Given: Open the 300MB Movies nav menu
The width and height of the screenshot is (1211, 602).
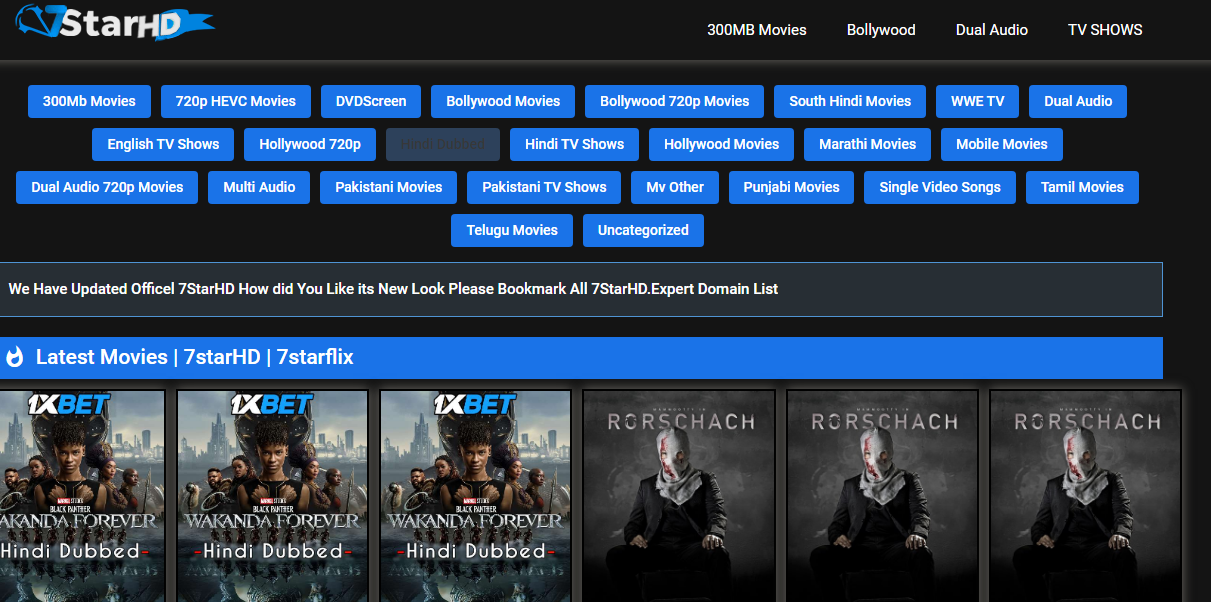Looking at the screenshot, I should tap(756, 30).
